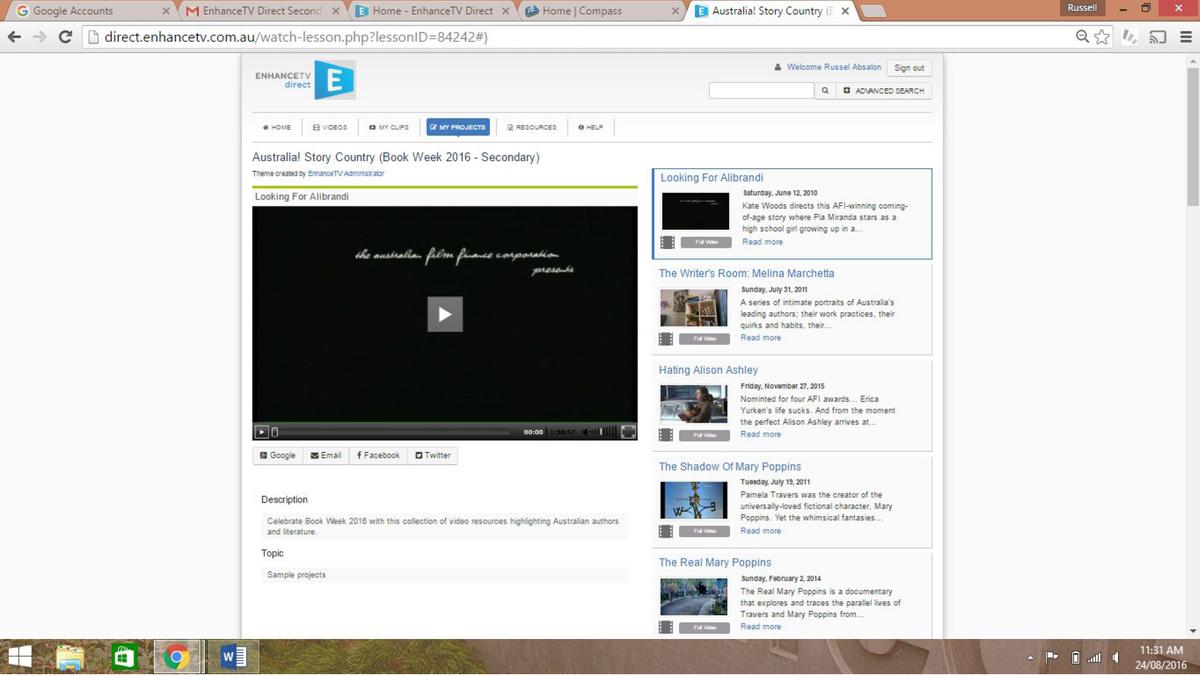Open Microsoft Word from the taskbar
Screen dimensions: 1200x676
pos(233,657)
